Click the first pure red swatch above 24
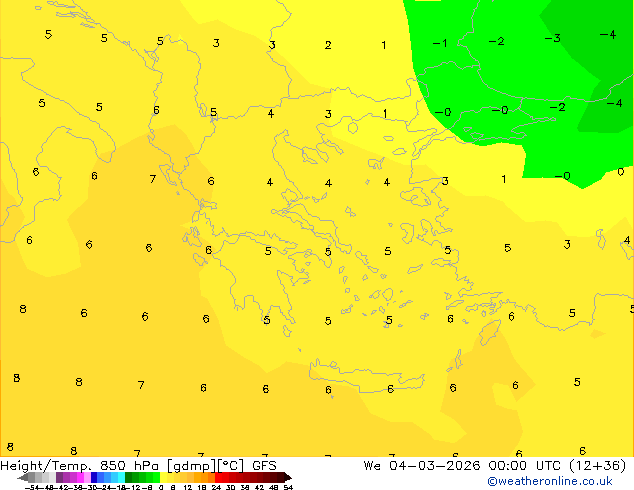Viewport: 634px width, 490px height. point(218,477)
